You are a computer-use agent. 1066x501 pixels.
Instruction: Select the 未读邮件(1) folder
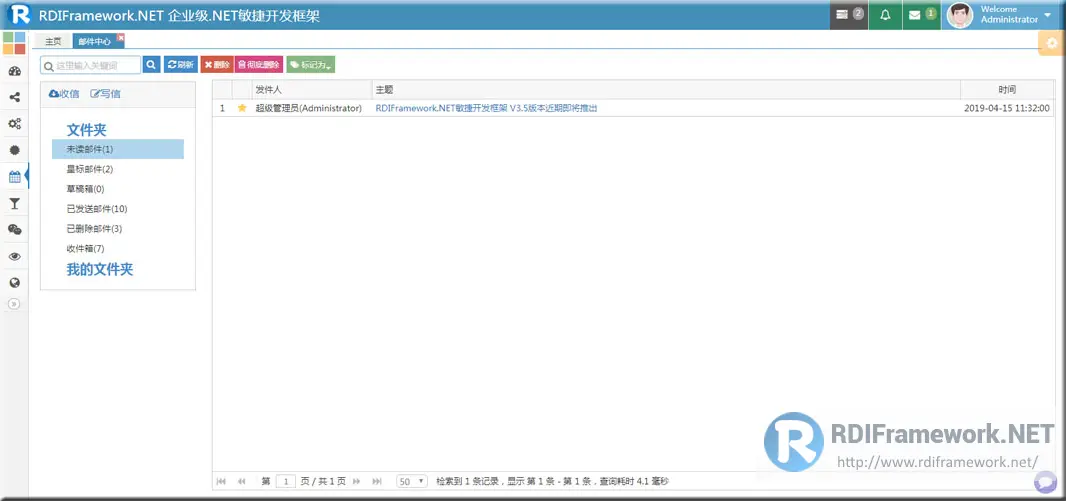pos(118,149)
